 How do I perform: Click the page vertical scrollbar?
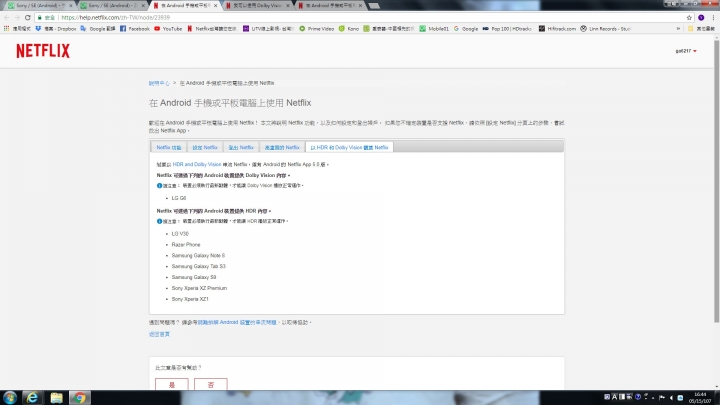point(716,181)
